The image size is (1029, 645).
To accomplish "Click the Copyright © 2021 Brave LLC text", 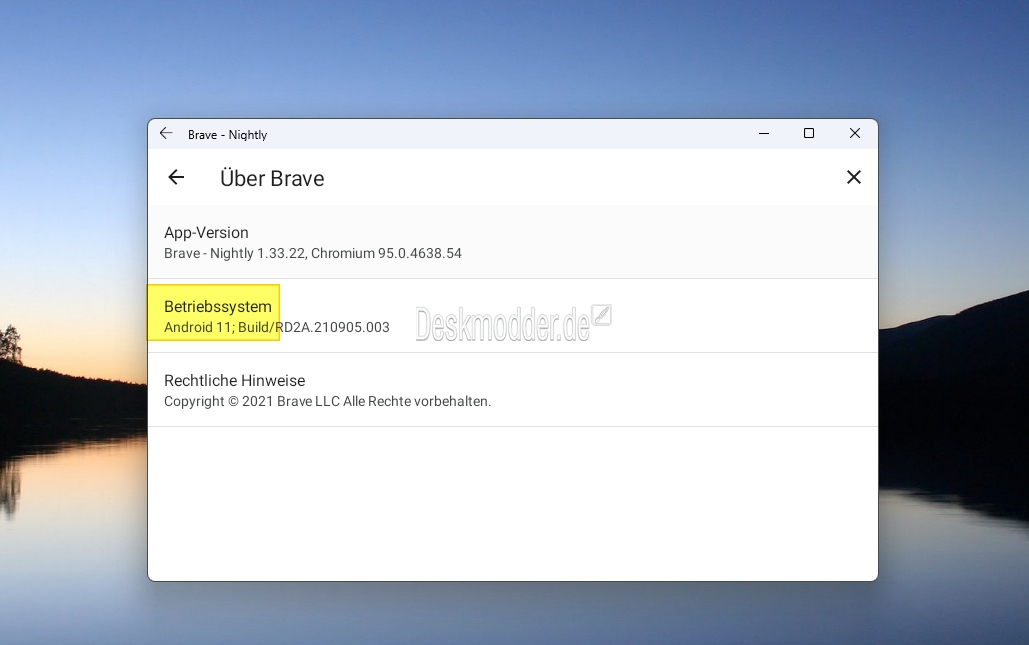I will 327,402.
